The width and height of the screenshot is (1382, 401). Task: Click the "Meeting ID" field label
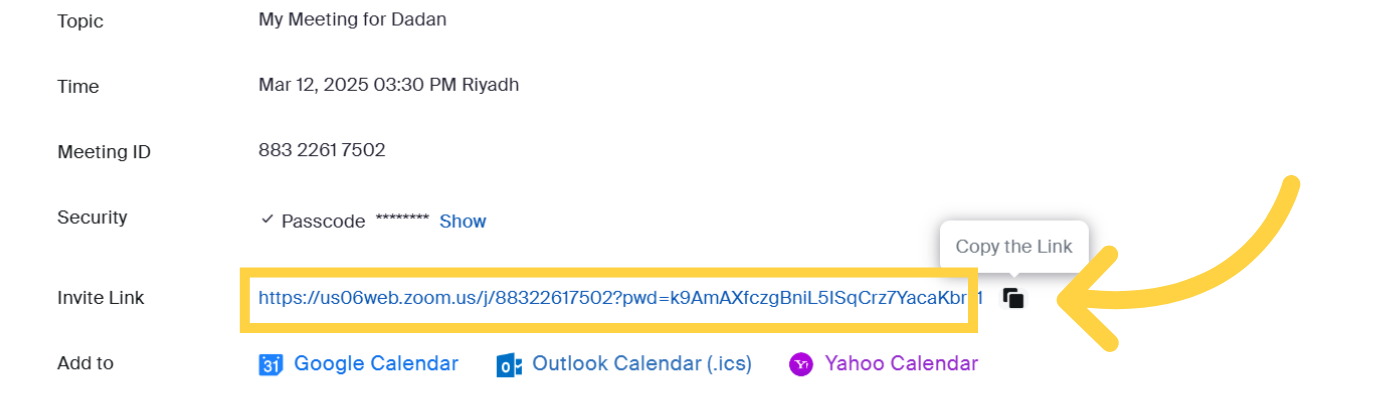click(104, 152)
